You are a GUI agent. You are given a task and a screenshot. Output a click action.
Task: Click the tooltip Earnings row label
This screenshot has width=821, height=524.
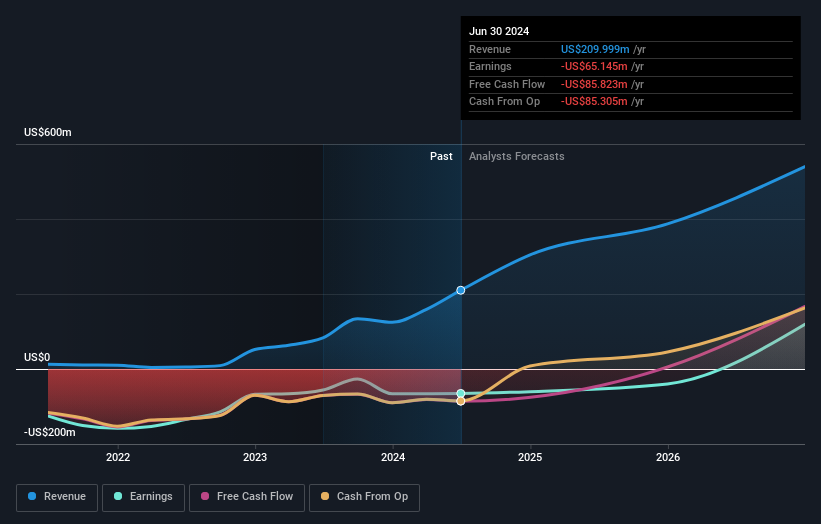490,66
